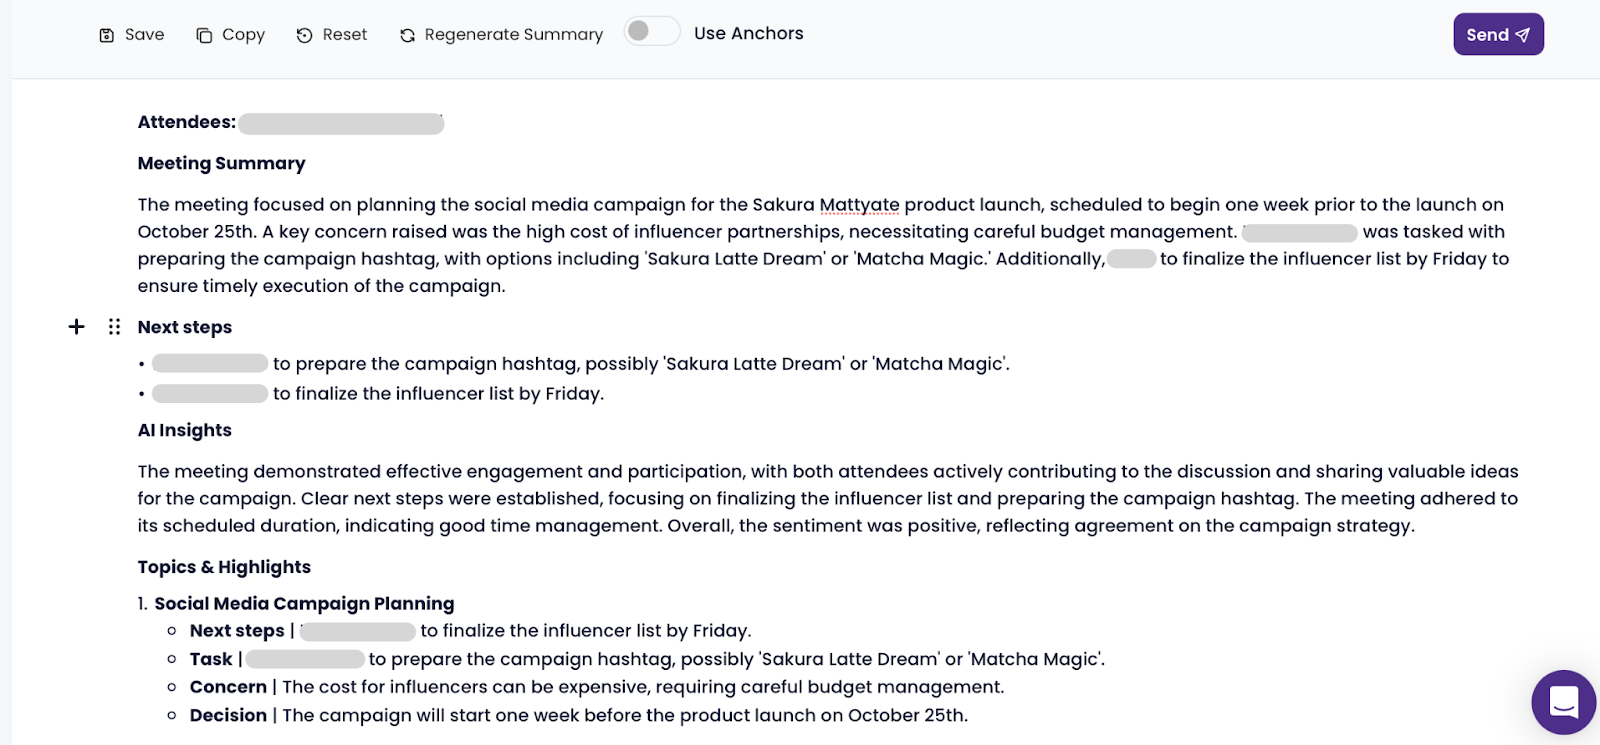Click the Task label in highlights
This screenshot has width=1600, height=745.
pyautogui.click(x=211, y=659)
